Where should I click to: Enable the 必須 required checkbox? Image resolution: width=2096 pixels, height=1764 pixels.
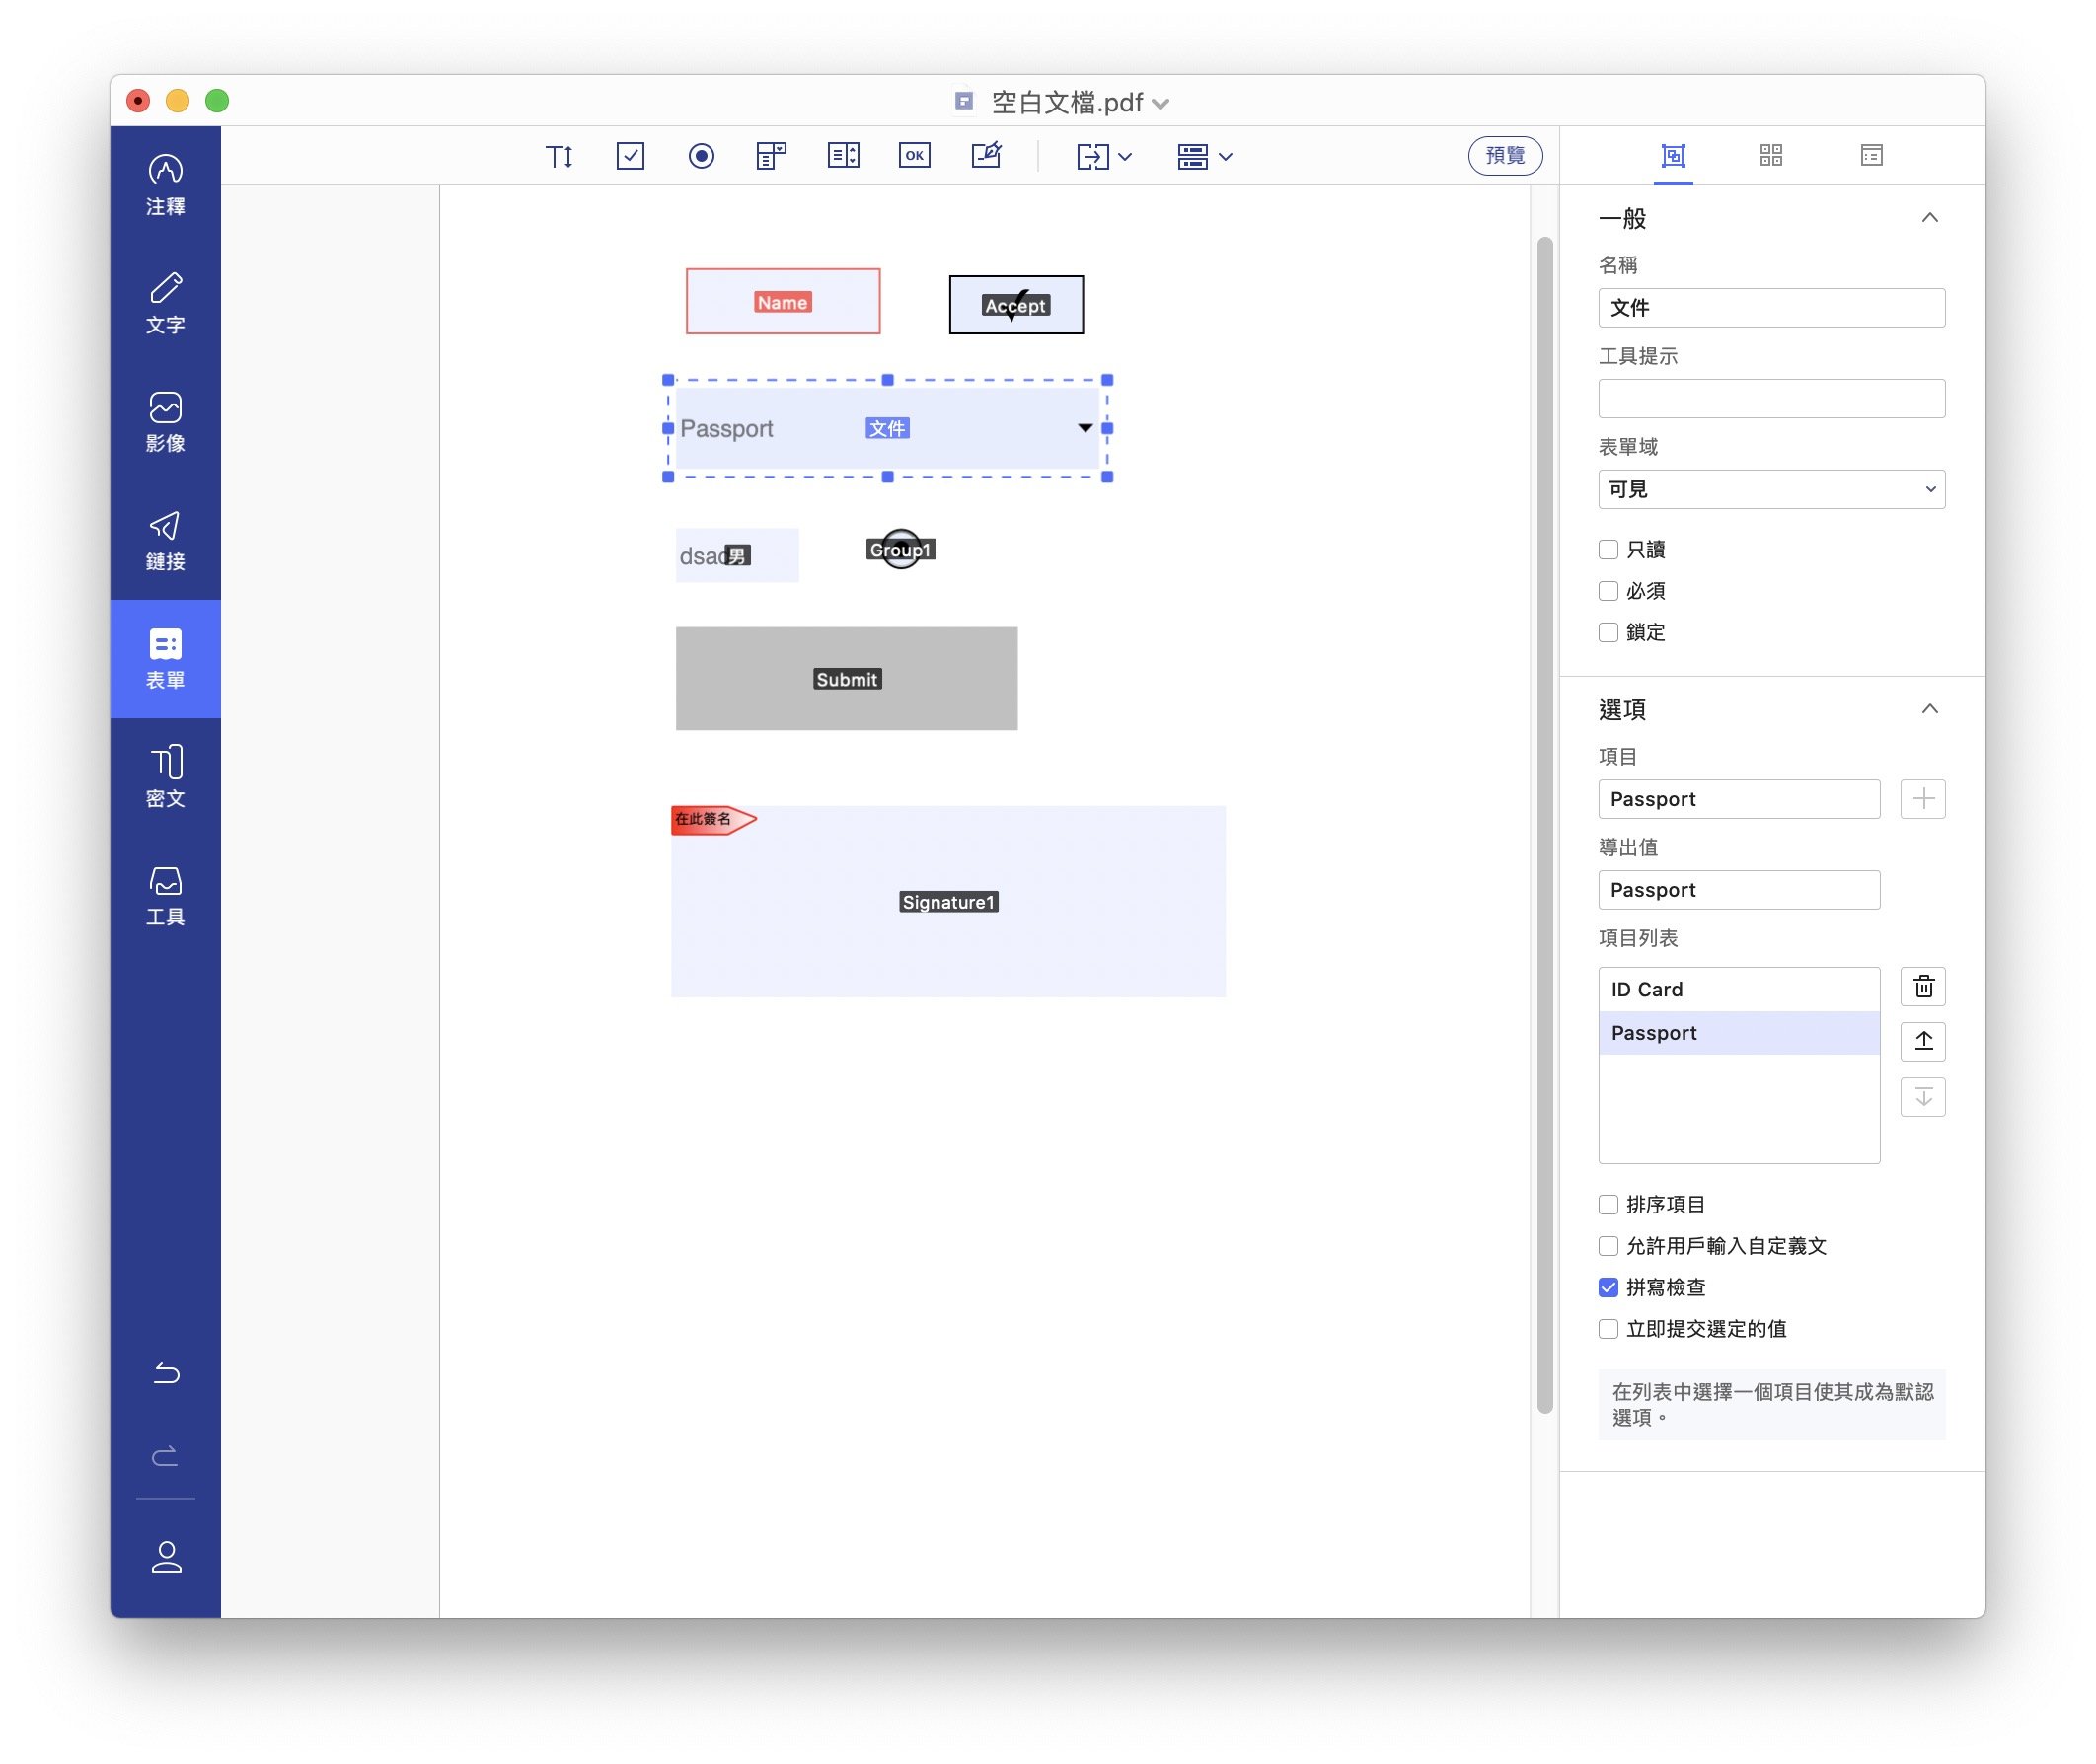point(1608,591)
